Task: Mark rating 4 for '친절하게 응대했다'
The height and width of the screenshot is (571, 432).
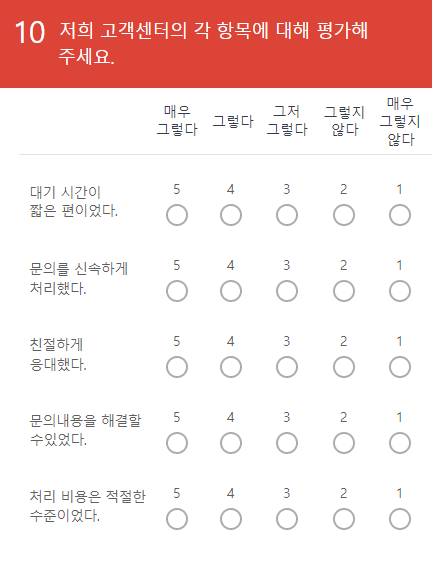Action: tap(231, 367)
